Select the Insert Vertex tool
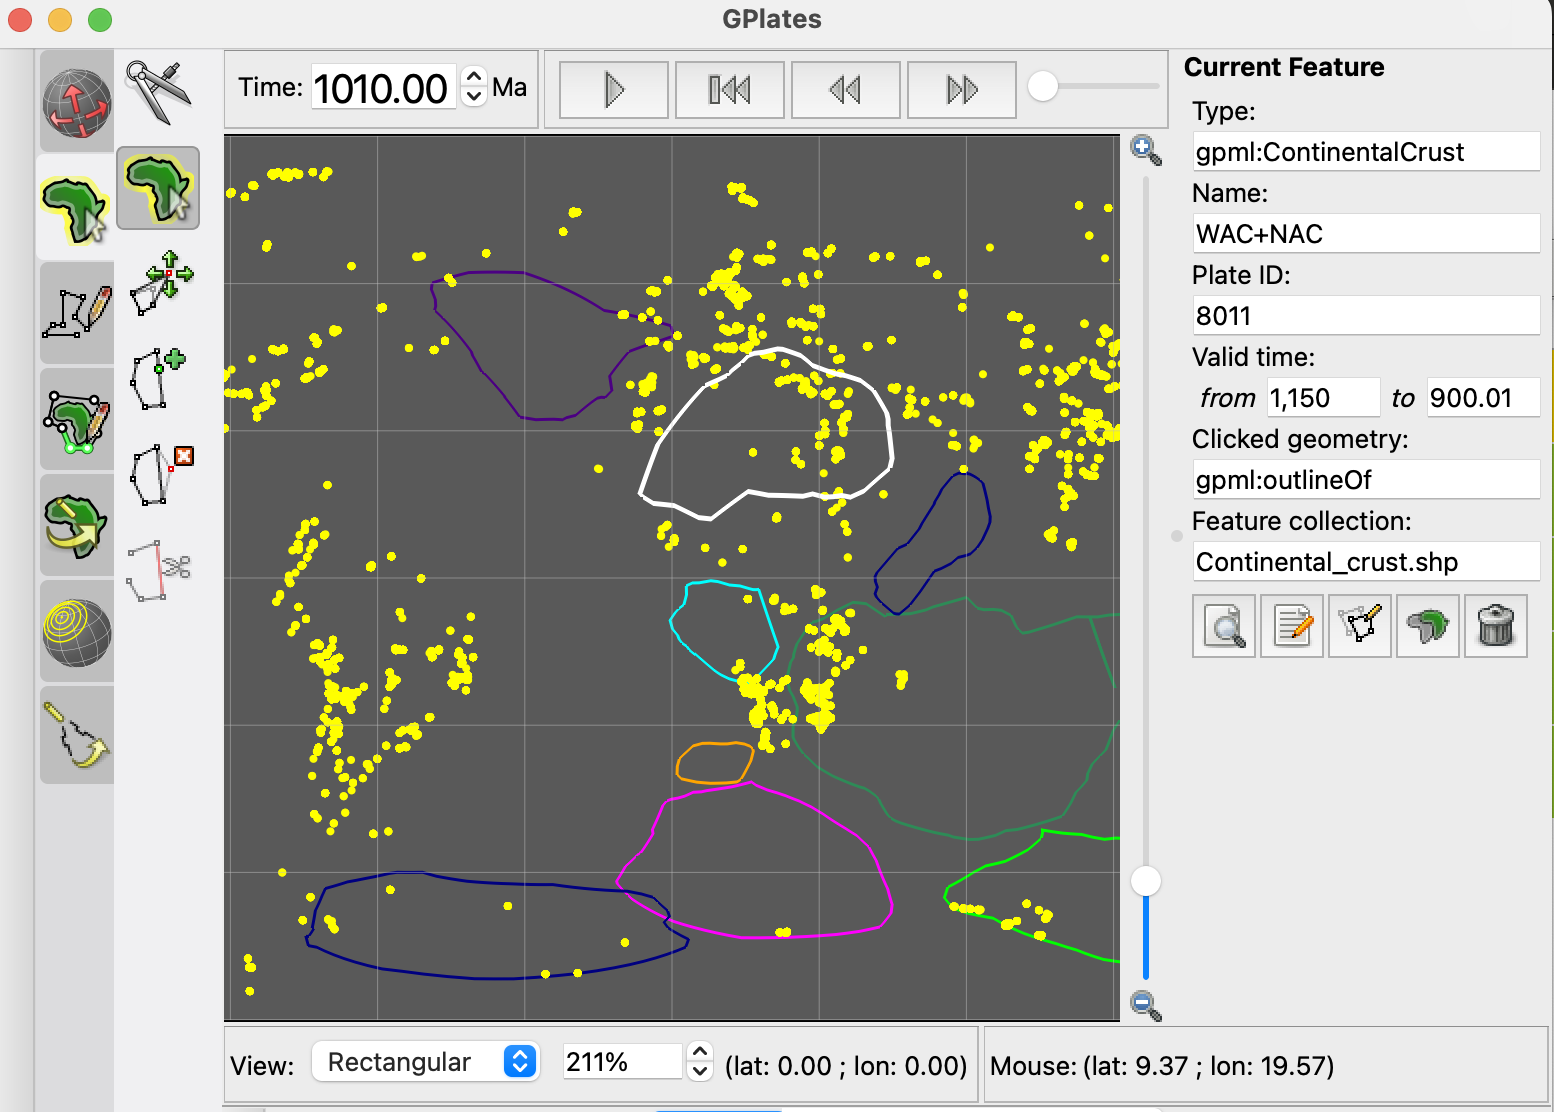Screen dimensions: 1554x1112 point(158,378)
